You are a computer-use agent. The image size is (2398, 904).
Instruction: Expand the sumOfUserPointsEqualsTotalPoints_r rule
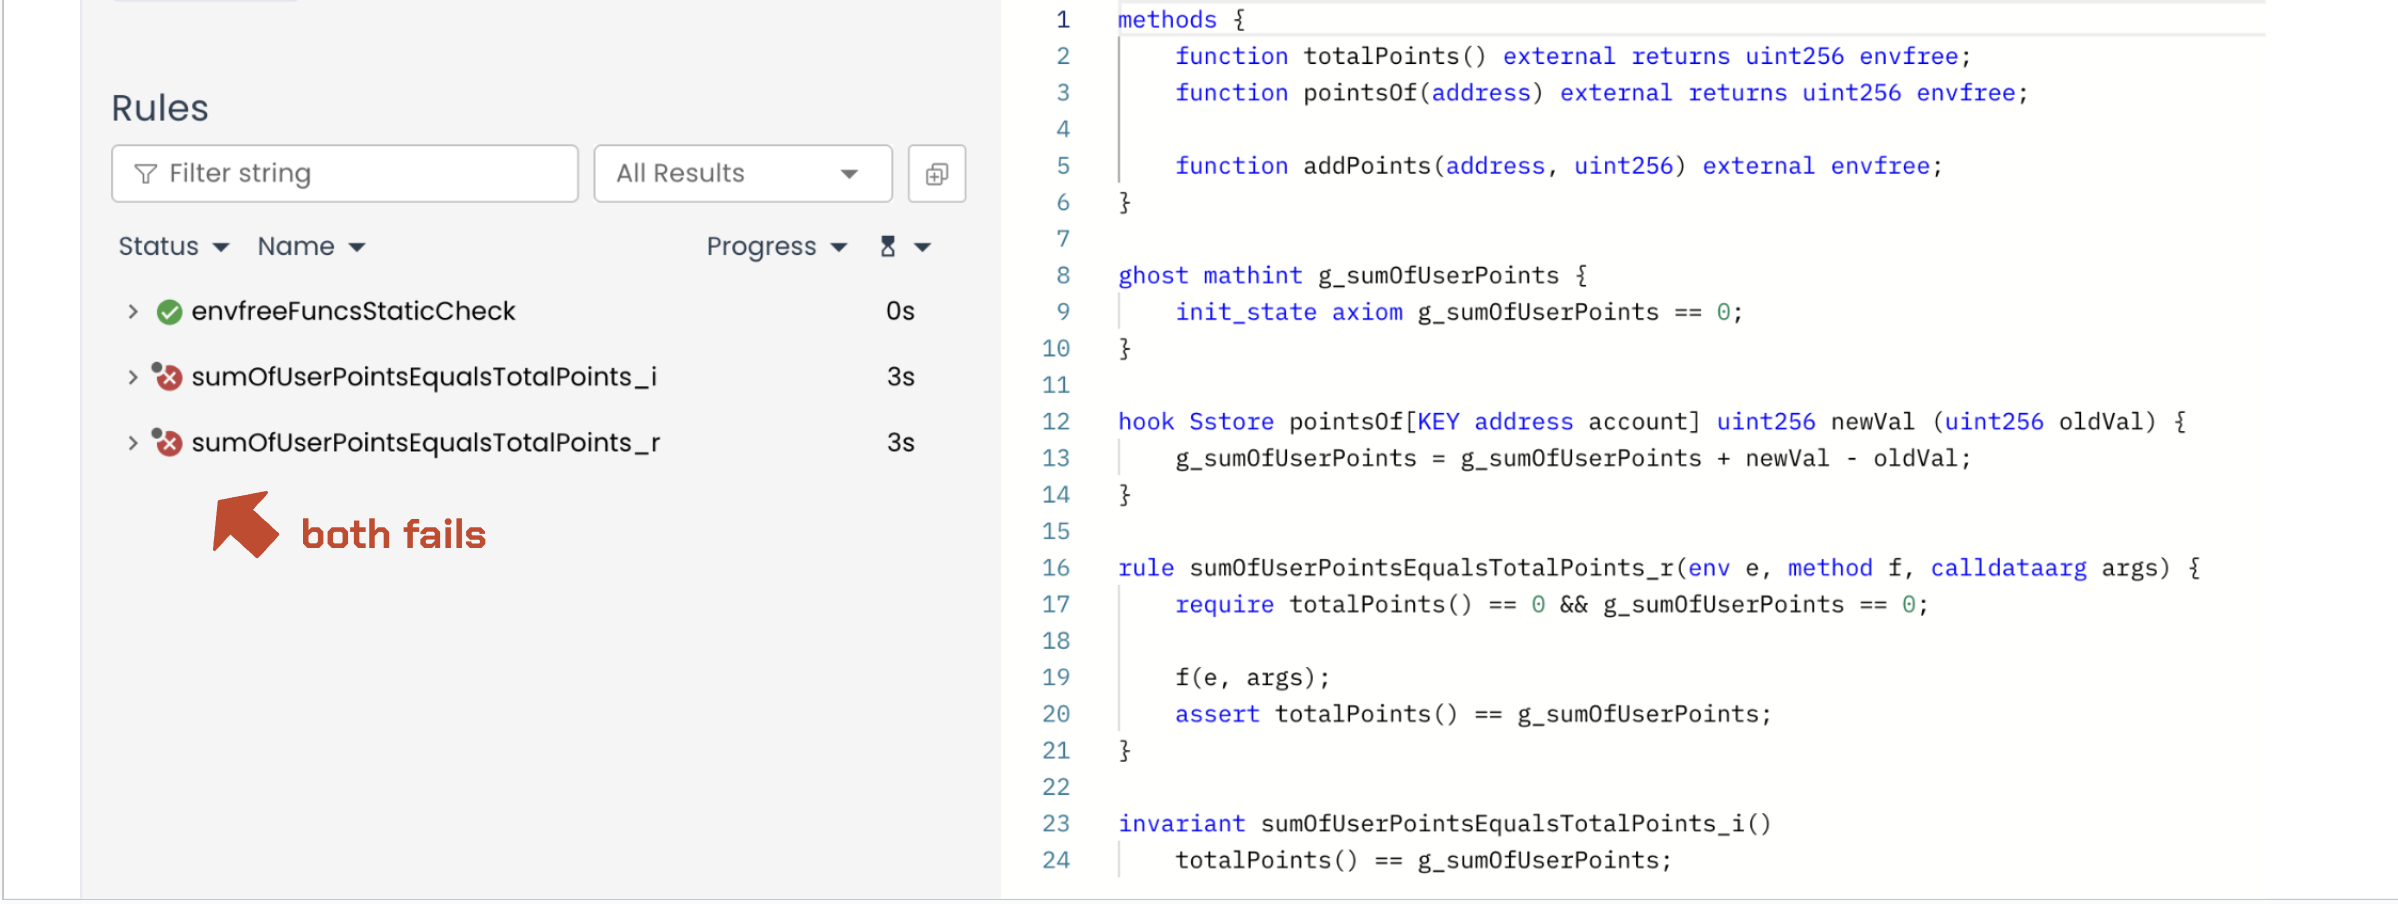133,442
